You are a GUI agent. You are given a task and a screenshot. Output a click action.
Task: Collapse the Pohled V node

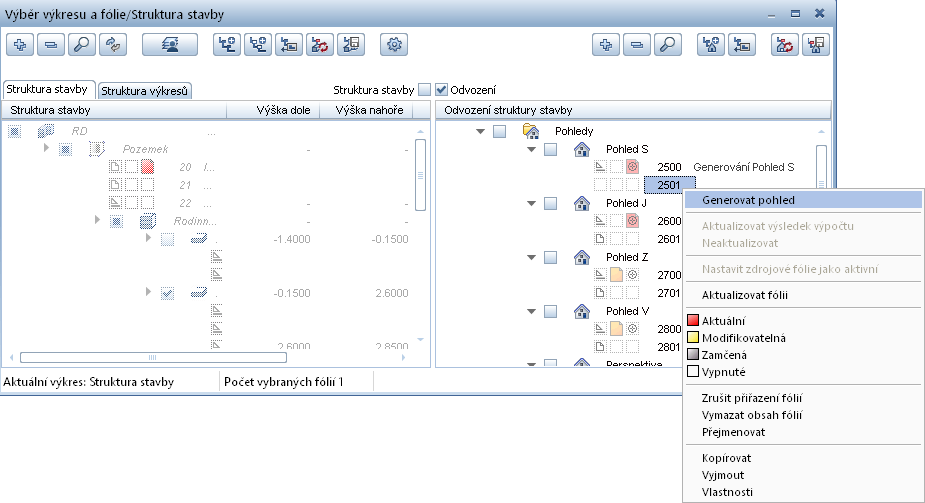(x=531, y=311)
